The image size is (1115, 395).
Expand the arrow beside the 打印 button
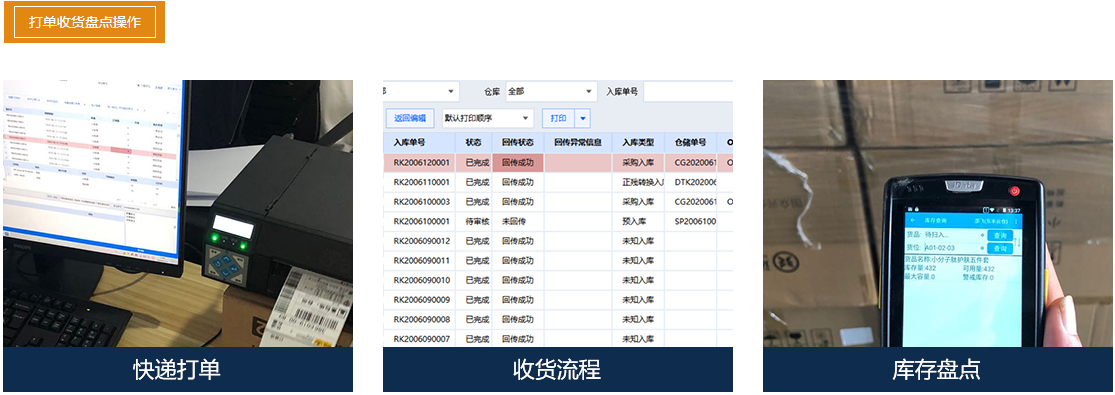tap(582, 118)
